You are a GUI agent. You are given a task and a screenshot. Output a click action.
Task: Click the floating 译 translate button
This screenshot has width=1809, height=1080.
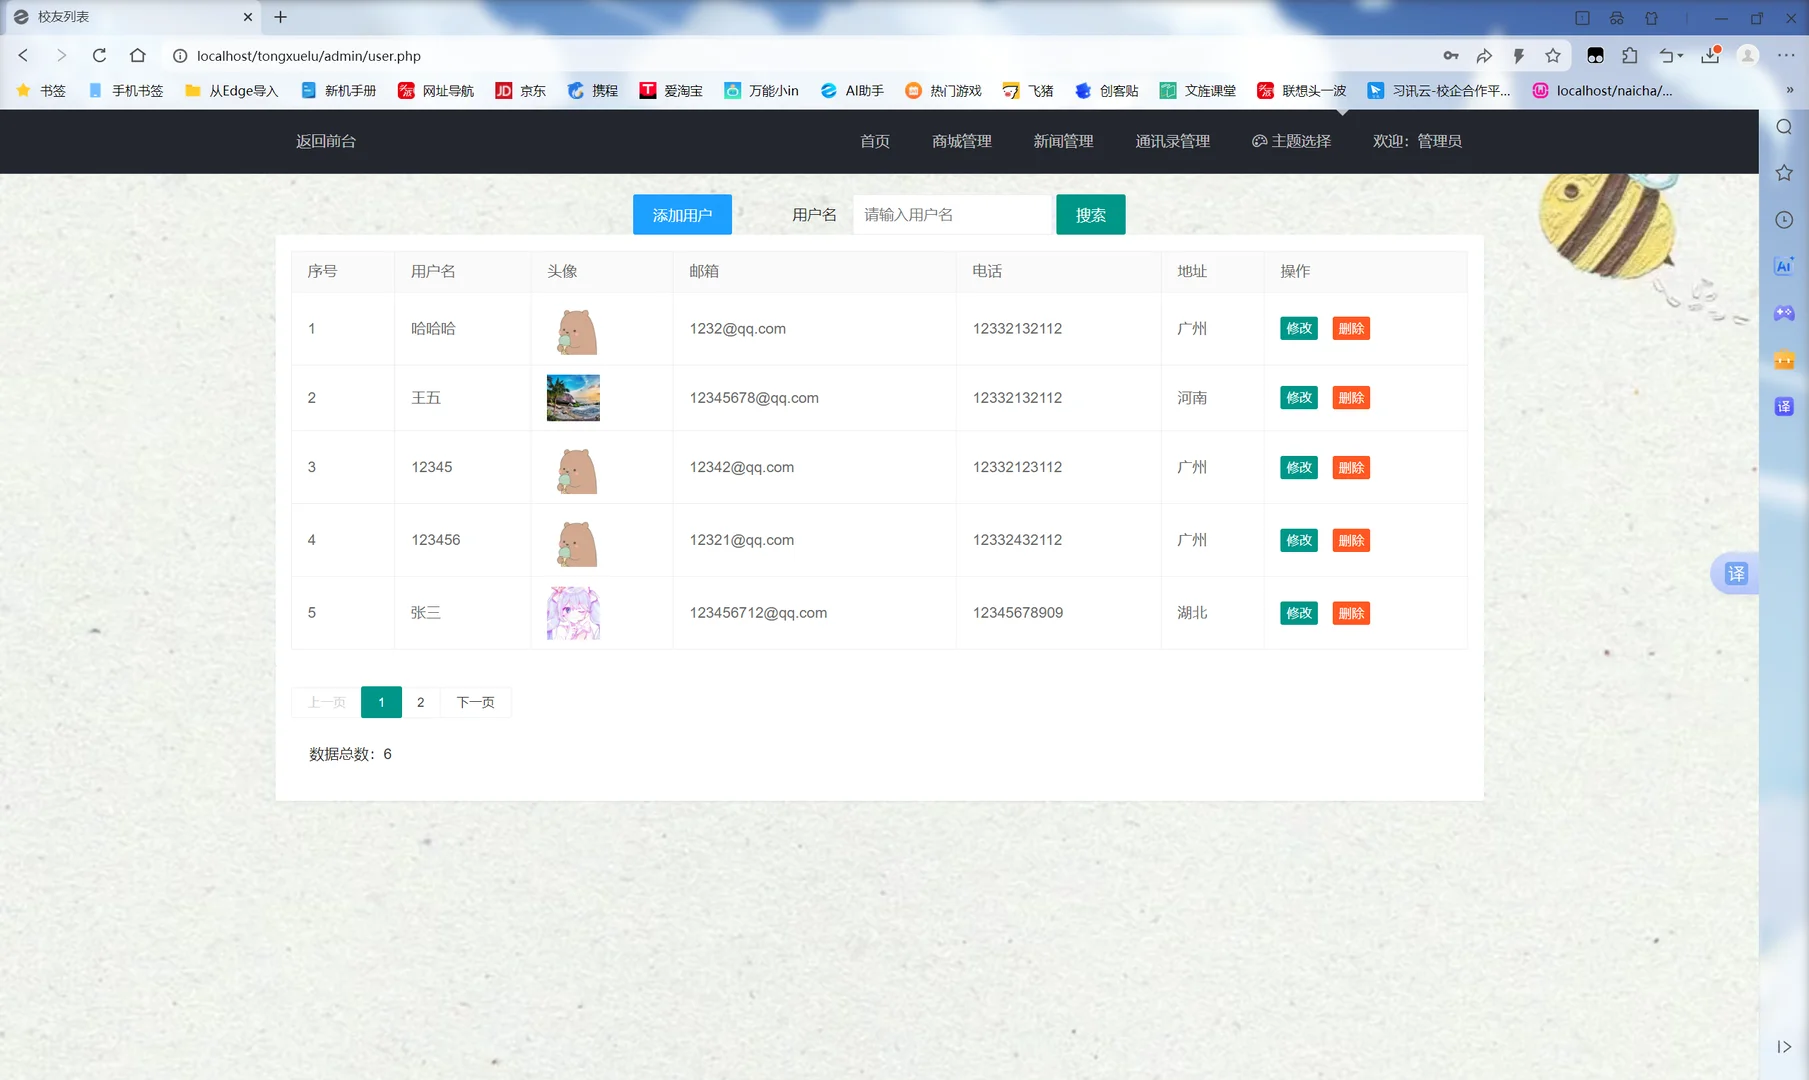[1737, 574]
